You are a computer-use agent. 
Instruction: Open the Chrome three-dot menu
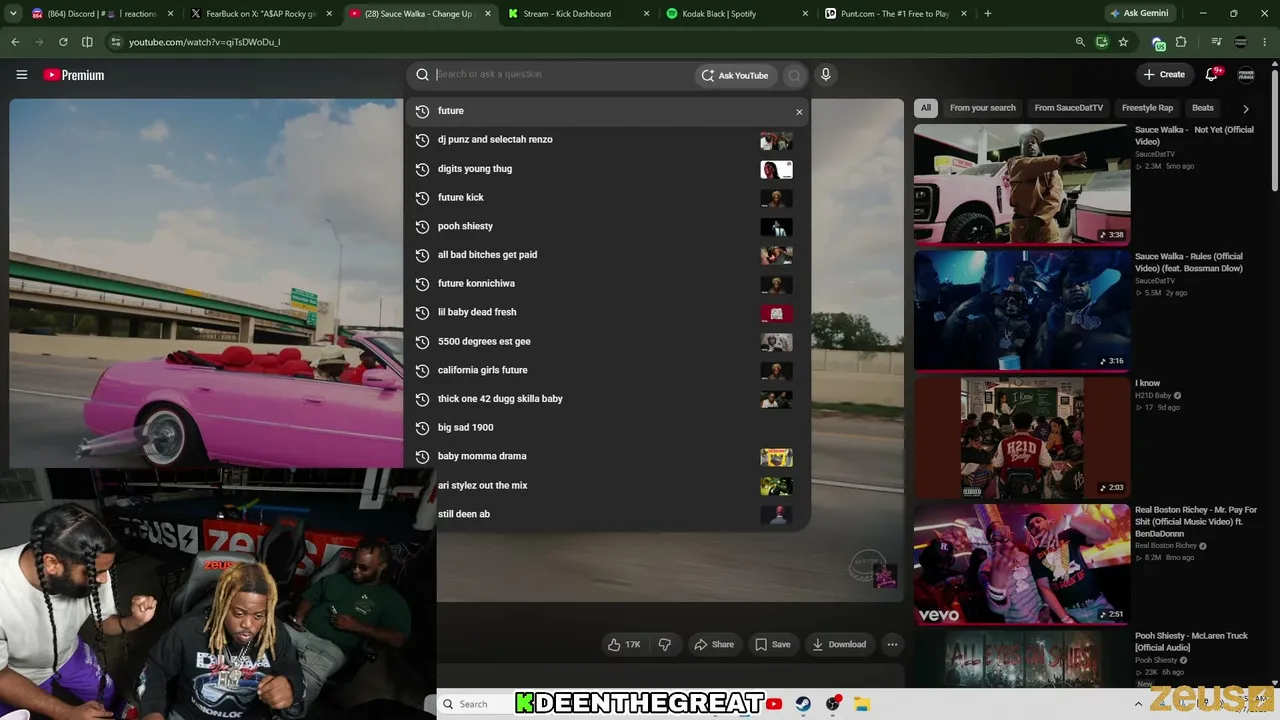[x=1265, y=42]
